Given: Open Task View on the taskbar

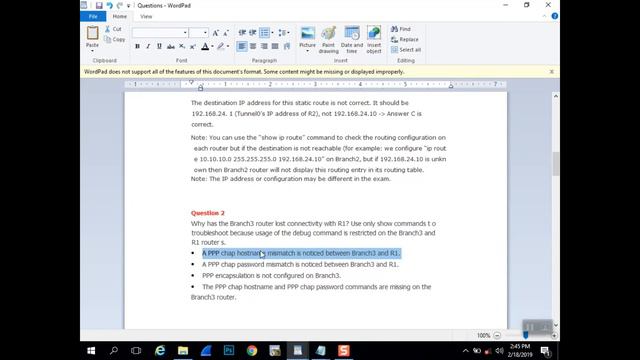Looking at the screenshot, I should [136, 351].
